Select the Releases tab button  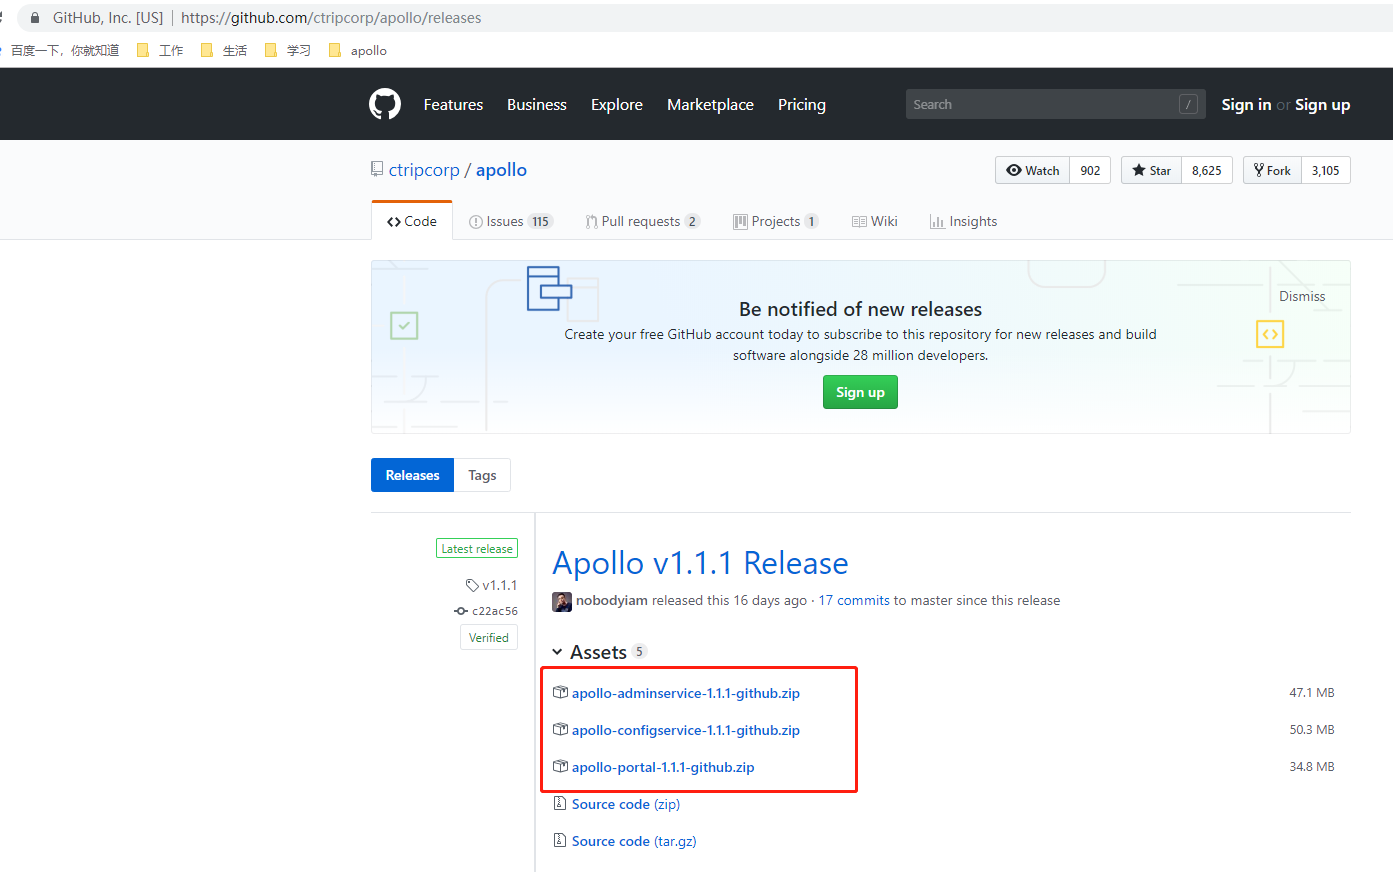pyautogui.click(x=412, y=475)
